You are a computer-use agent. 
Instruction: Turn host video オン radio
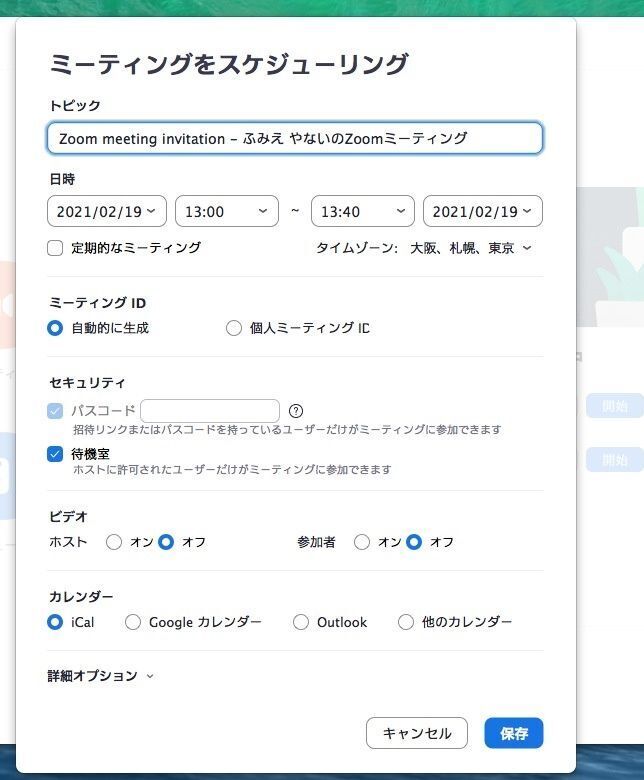[114, 542]
